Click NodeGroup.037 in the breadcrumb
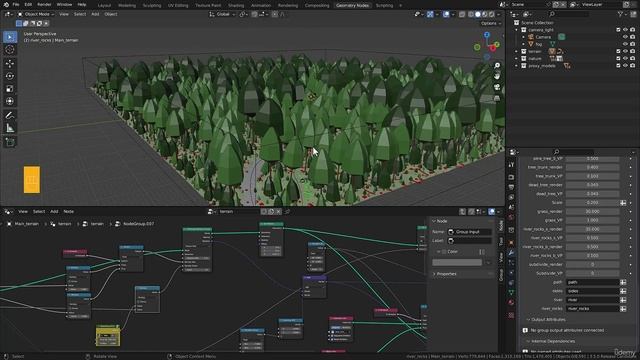640x360 pixels. pos(138,224)
